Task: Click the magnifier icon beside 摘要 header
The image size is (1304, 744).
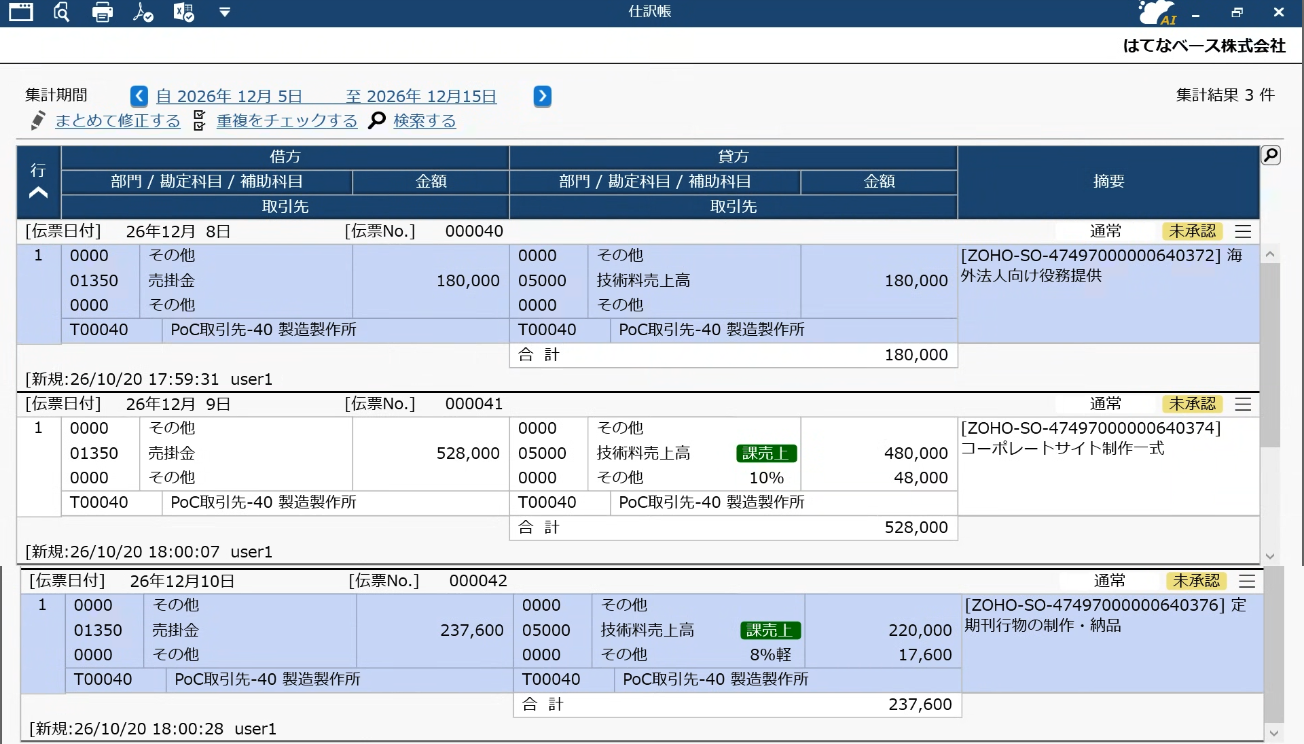Action: [1270, 155]
